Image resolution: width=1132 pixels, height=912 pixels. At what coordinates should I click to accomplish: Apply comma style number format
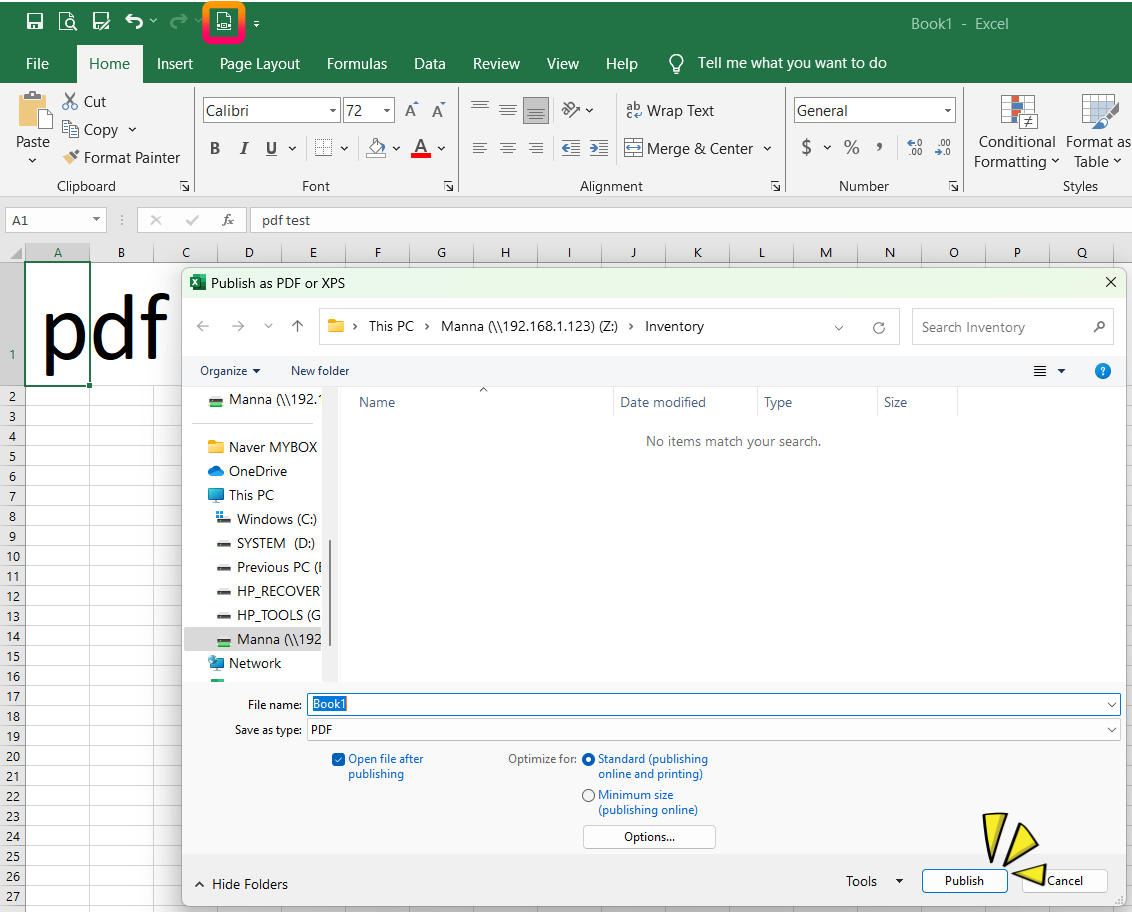[879, 148]
